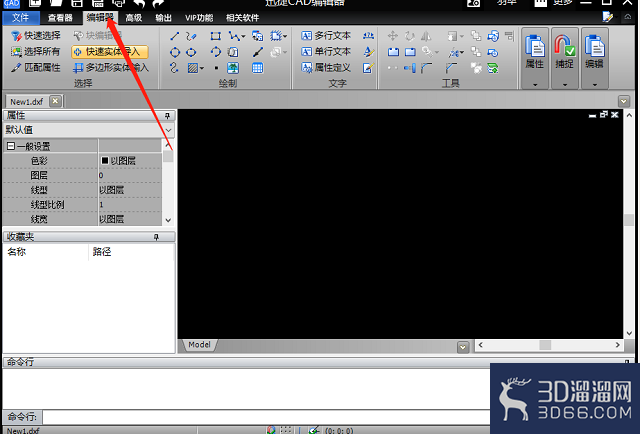The height and width of the screenshot is (434, 640).
Task: Insert an image with palm tree icon
Action: pos(233,68)
